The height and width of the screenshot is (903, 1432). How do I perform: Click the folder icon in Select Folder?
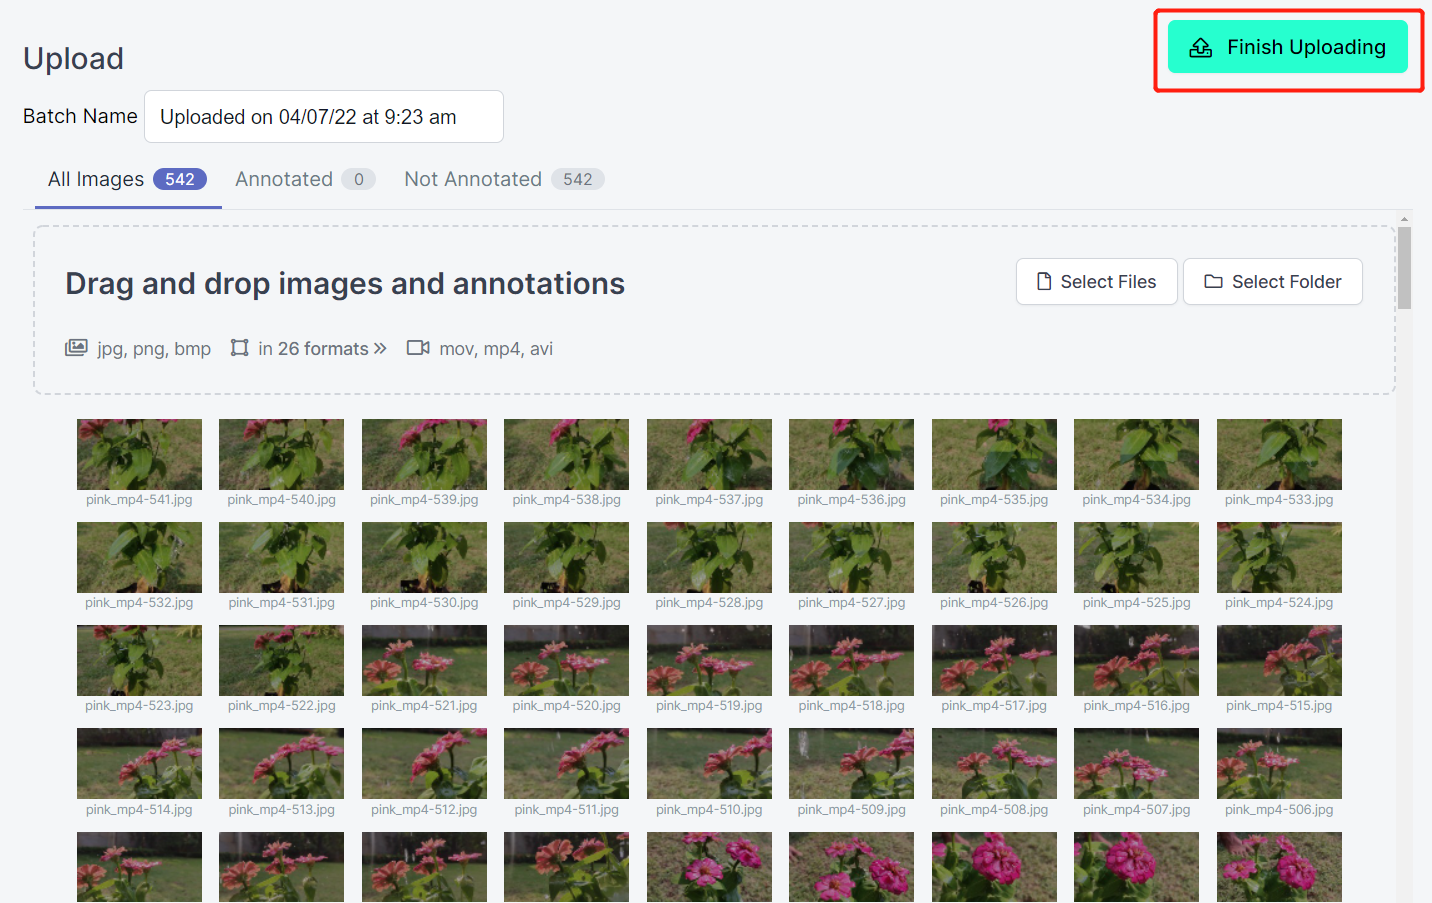[1213, 282]
